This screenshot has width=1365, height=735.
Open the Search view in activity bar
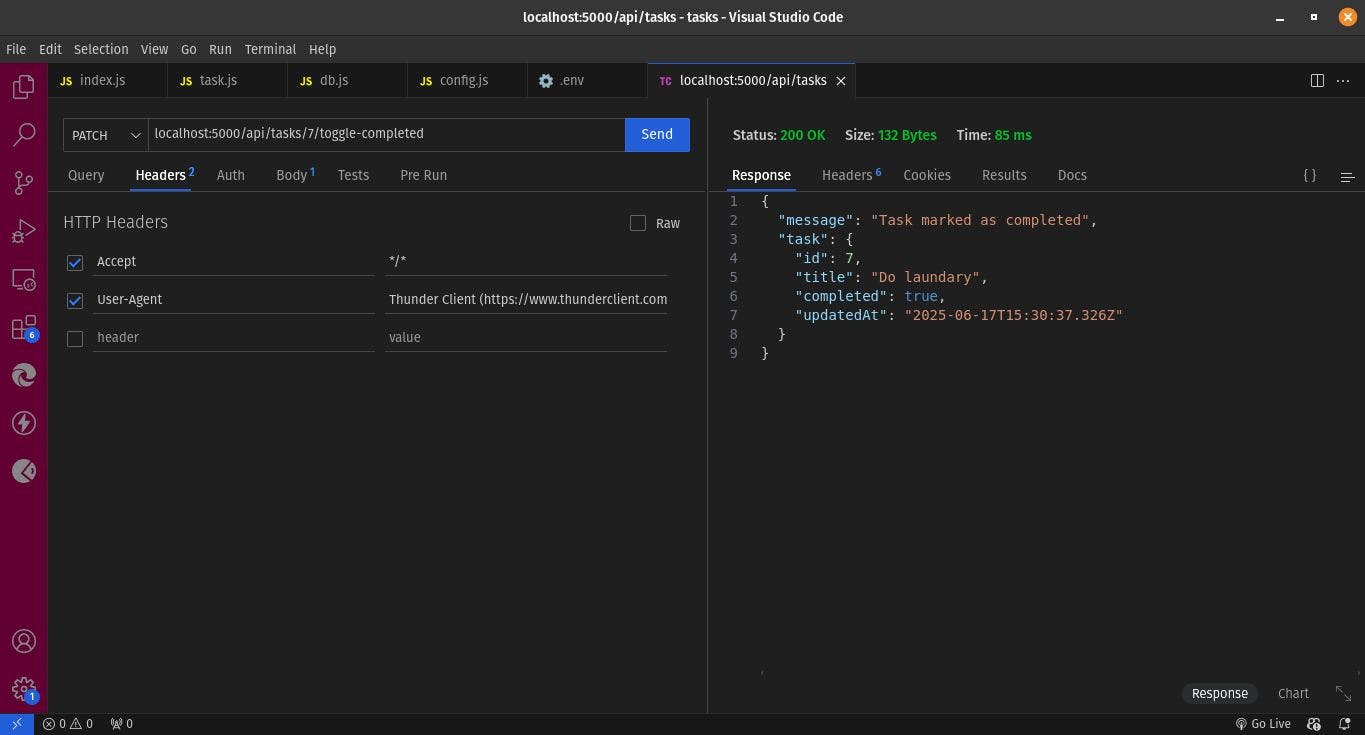tap(24, 135)
